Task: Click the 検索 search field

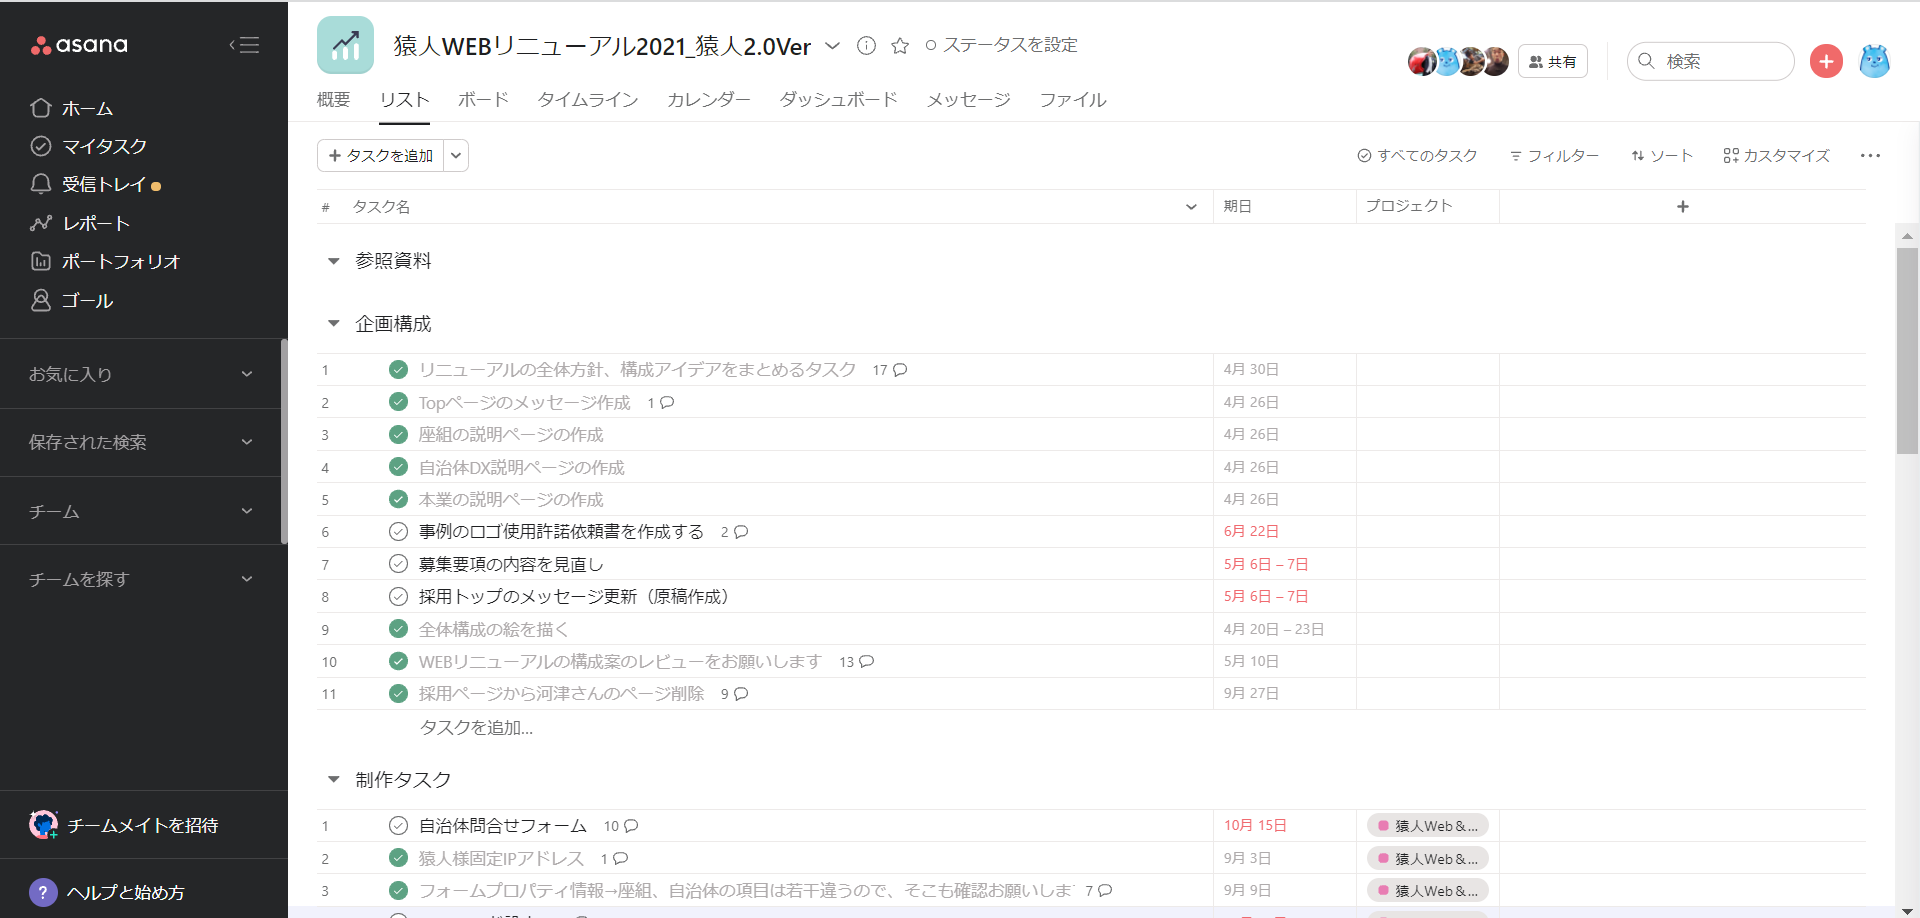Action: click(1722, 61)
